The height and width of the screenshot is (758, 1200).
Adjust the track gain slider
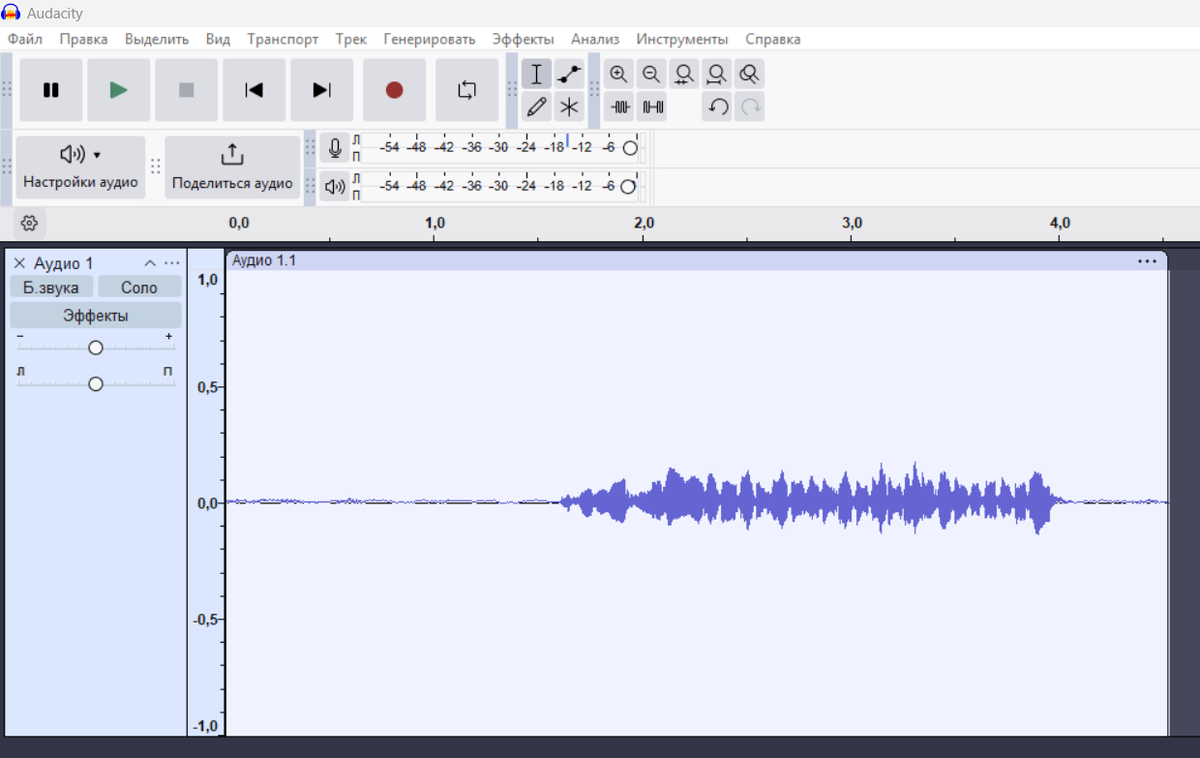(x=96, y=347)
